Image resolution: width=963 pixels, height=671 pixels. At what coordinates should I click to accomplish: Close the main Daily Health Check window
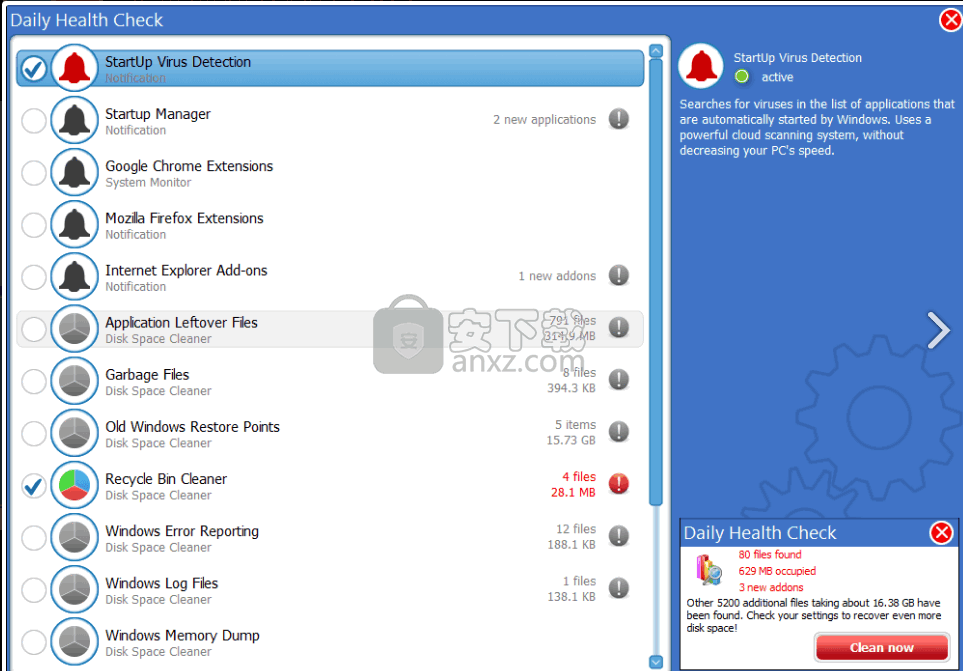coord(951,20)
